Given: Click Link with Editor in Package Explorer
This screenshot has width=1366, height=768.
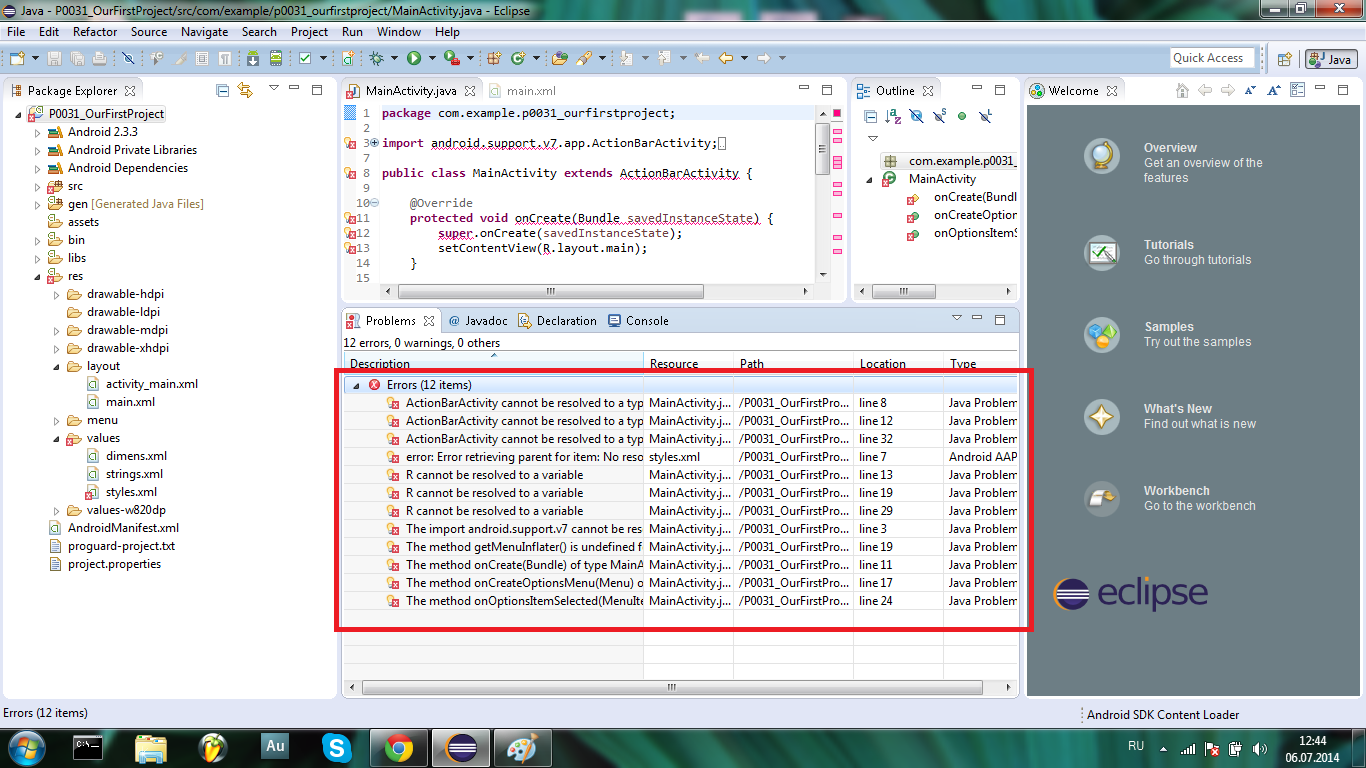Looking at the screenshot, I should pyautogui.click(x=245, y=91).
